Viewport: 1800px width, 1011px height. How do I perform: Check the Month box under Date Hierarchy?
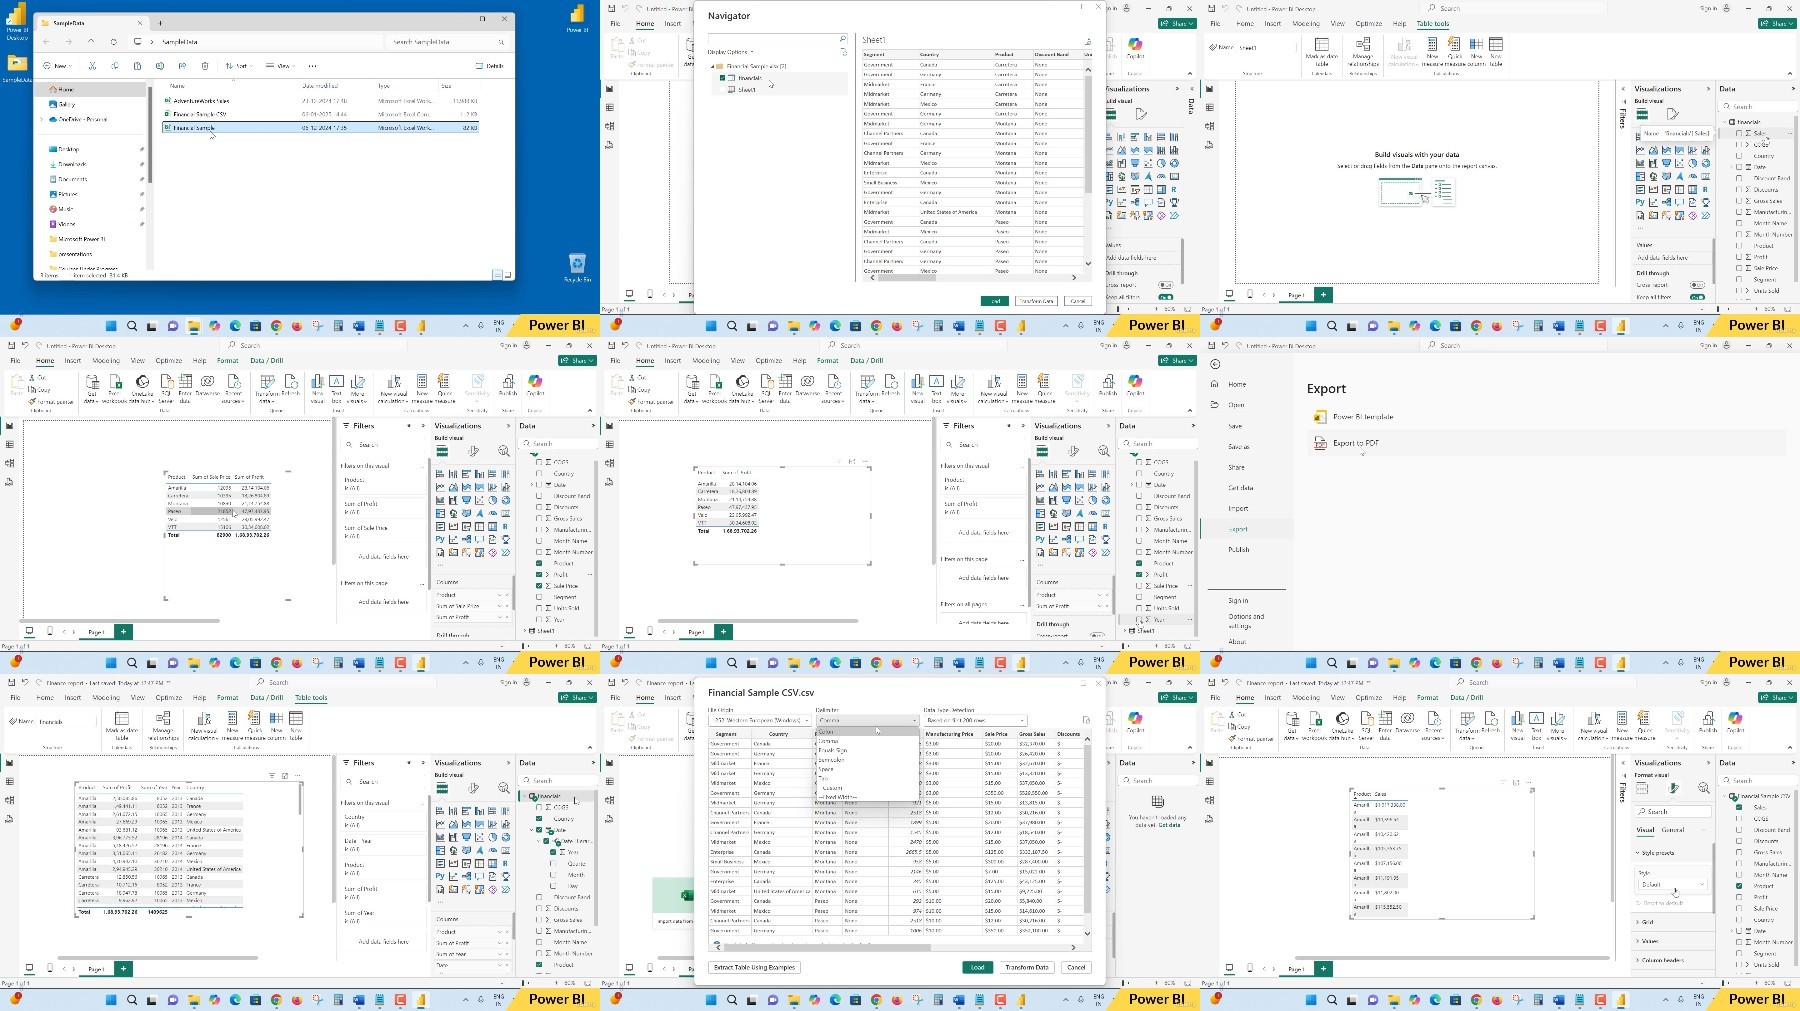click(553, 875)
